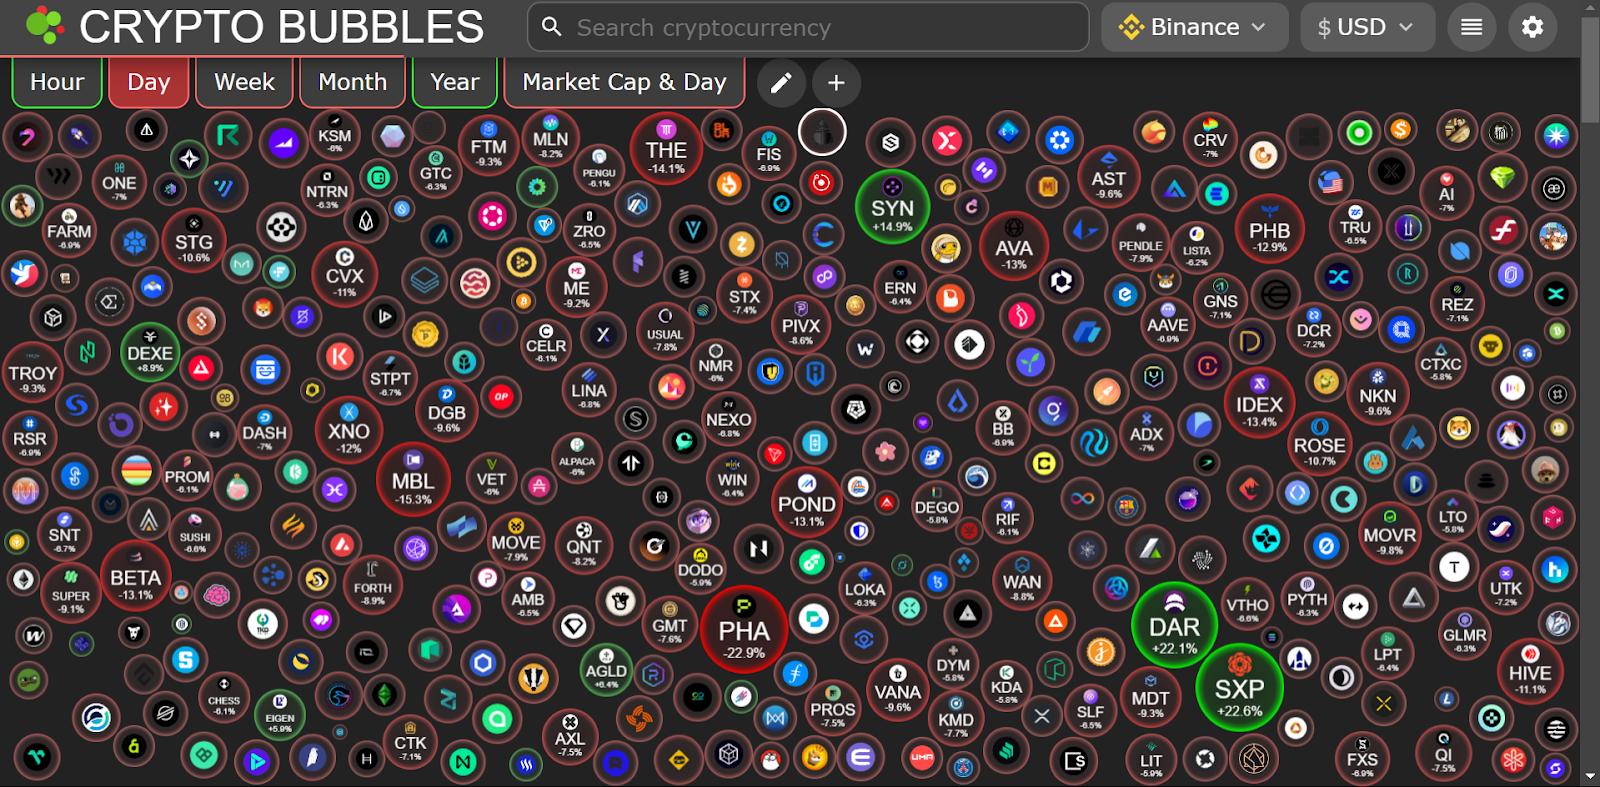Viewport: 1600px width, 787px height.
Task: Select the AVA -13% bubble
Action: [x=1014, y=247]
